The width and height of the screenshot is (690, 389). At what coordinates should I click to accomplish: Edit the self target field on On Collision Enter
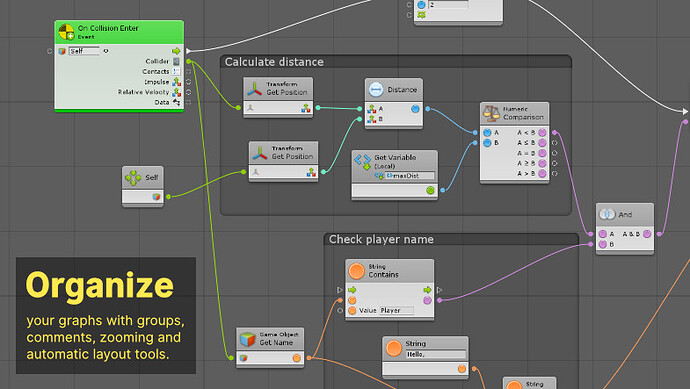pos(84,51)
